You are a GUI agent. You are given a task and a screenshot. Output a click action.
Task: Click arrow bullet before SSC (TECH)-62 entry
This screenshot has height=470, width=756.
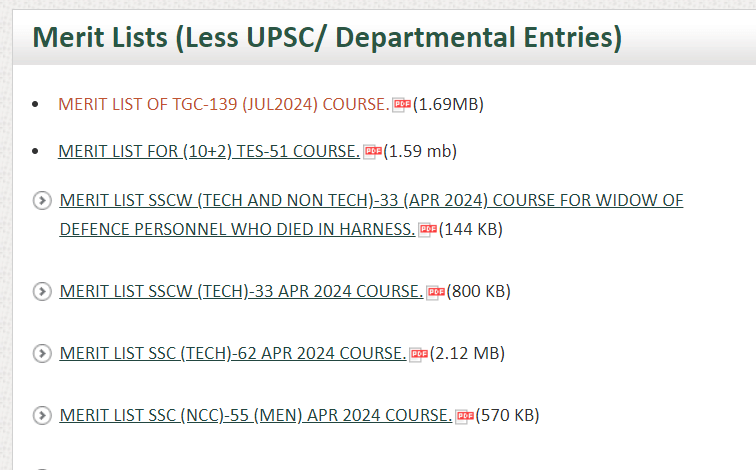(42, 353)
